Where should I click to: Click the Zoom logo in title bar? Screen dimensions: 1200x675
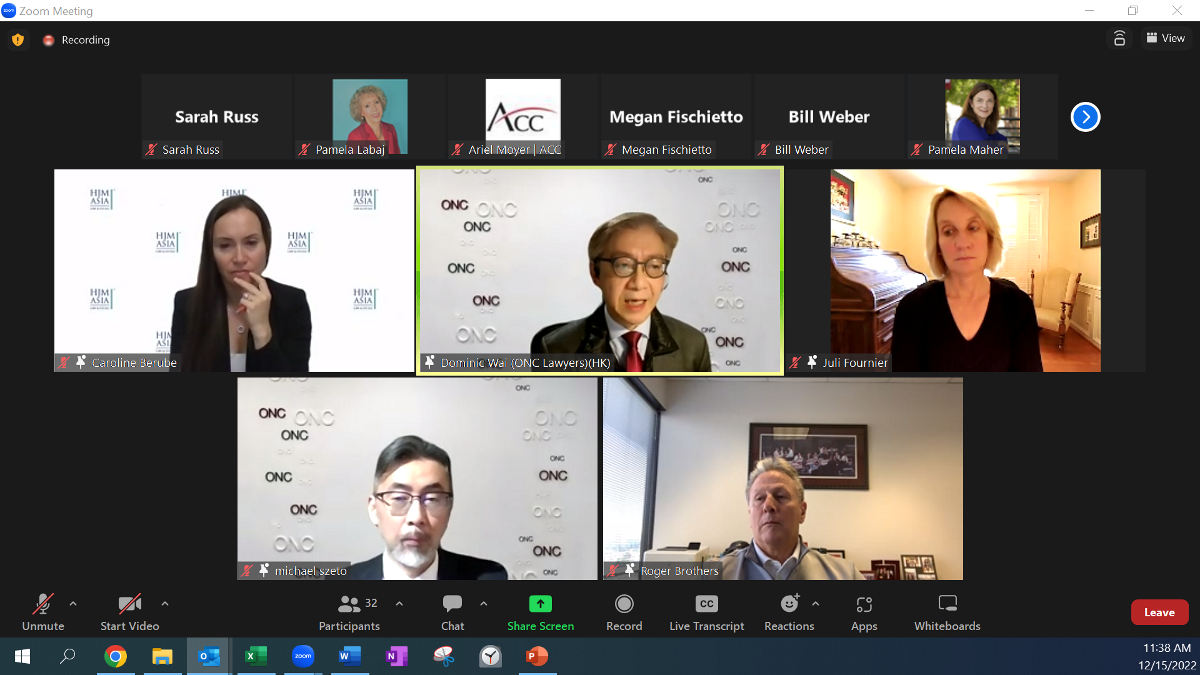9,11
